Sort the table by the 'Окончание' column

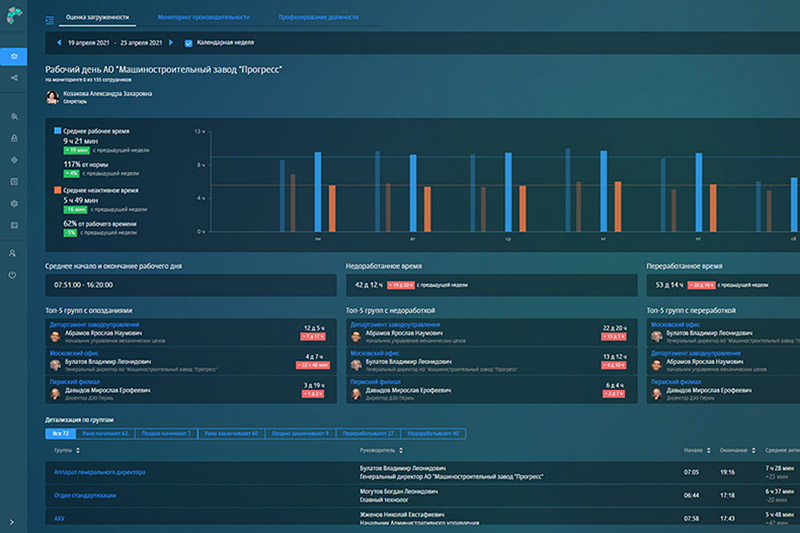[x=737, y=450]
